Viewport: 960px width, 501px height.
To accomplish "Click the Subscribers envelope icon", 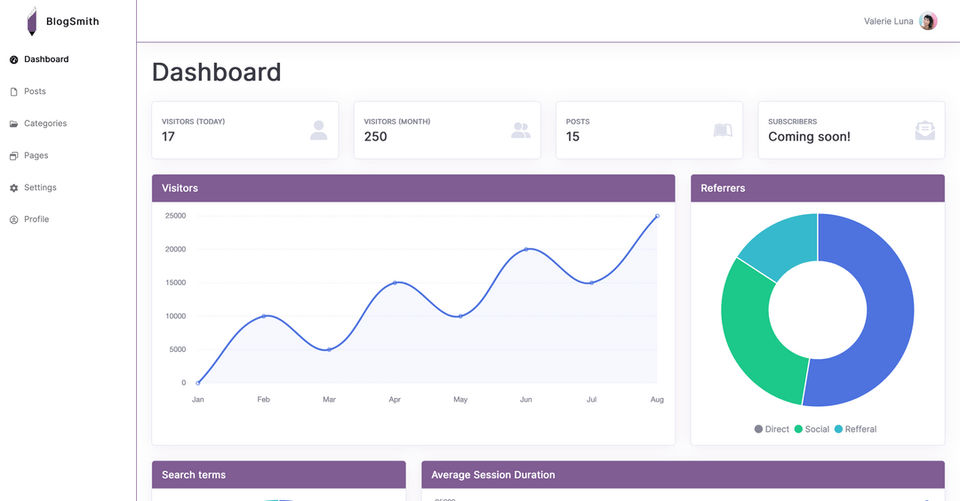I will tap(924, 130).
